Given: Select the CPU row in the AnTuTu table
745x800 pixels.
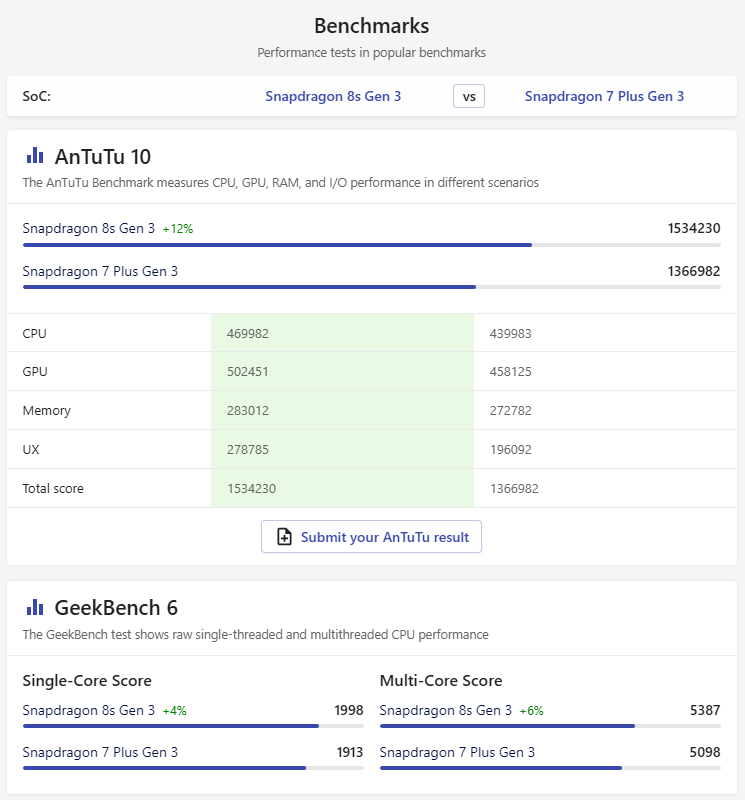Looking at the screenshot, I should click(35, 333).
